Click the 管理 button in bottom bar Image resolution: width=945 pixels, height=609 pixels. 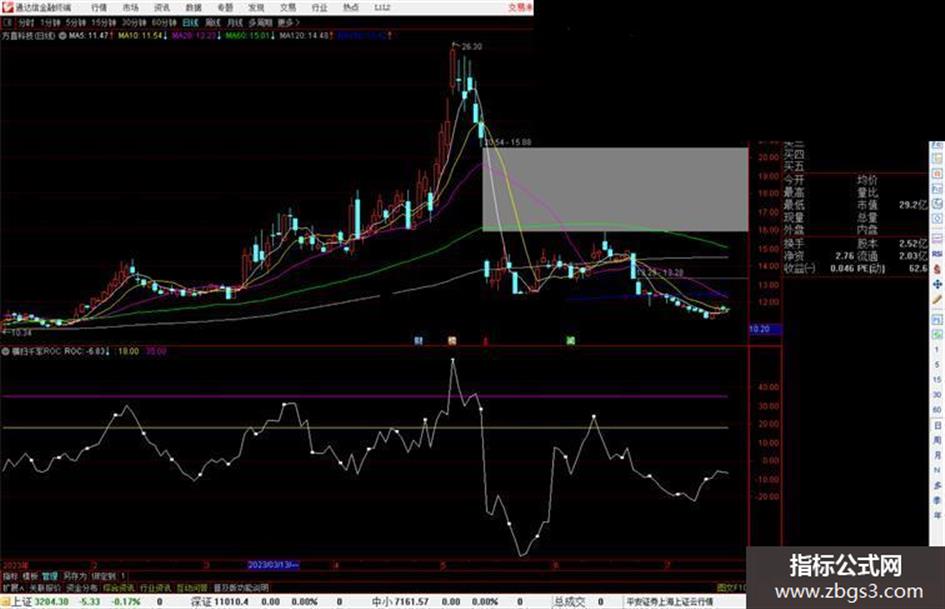point(50,576)
